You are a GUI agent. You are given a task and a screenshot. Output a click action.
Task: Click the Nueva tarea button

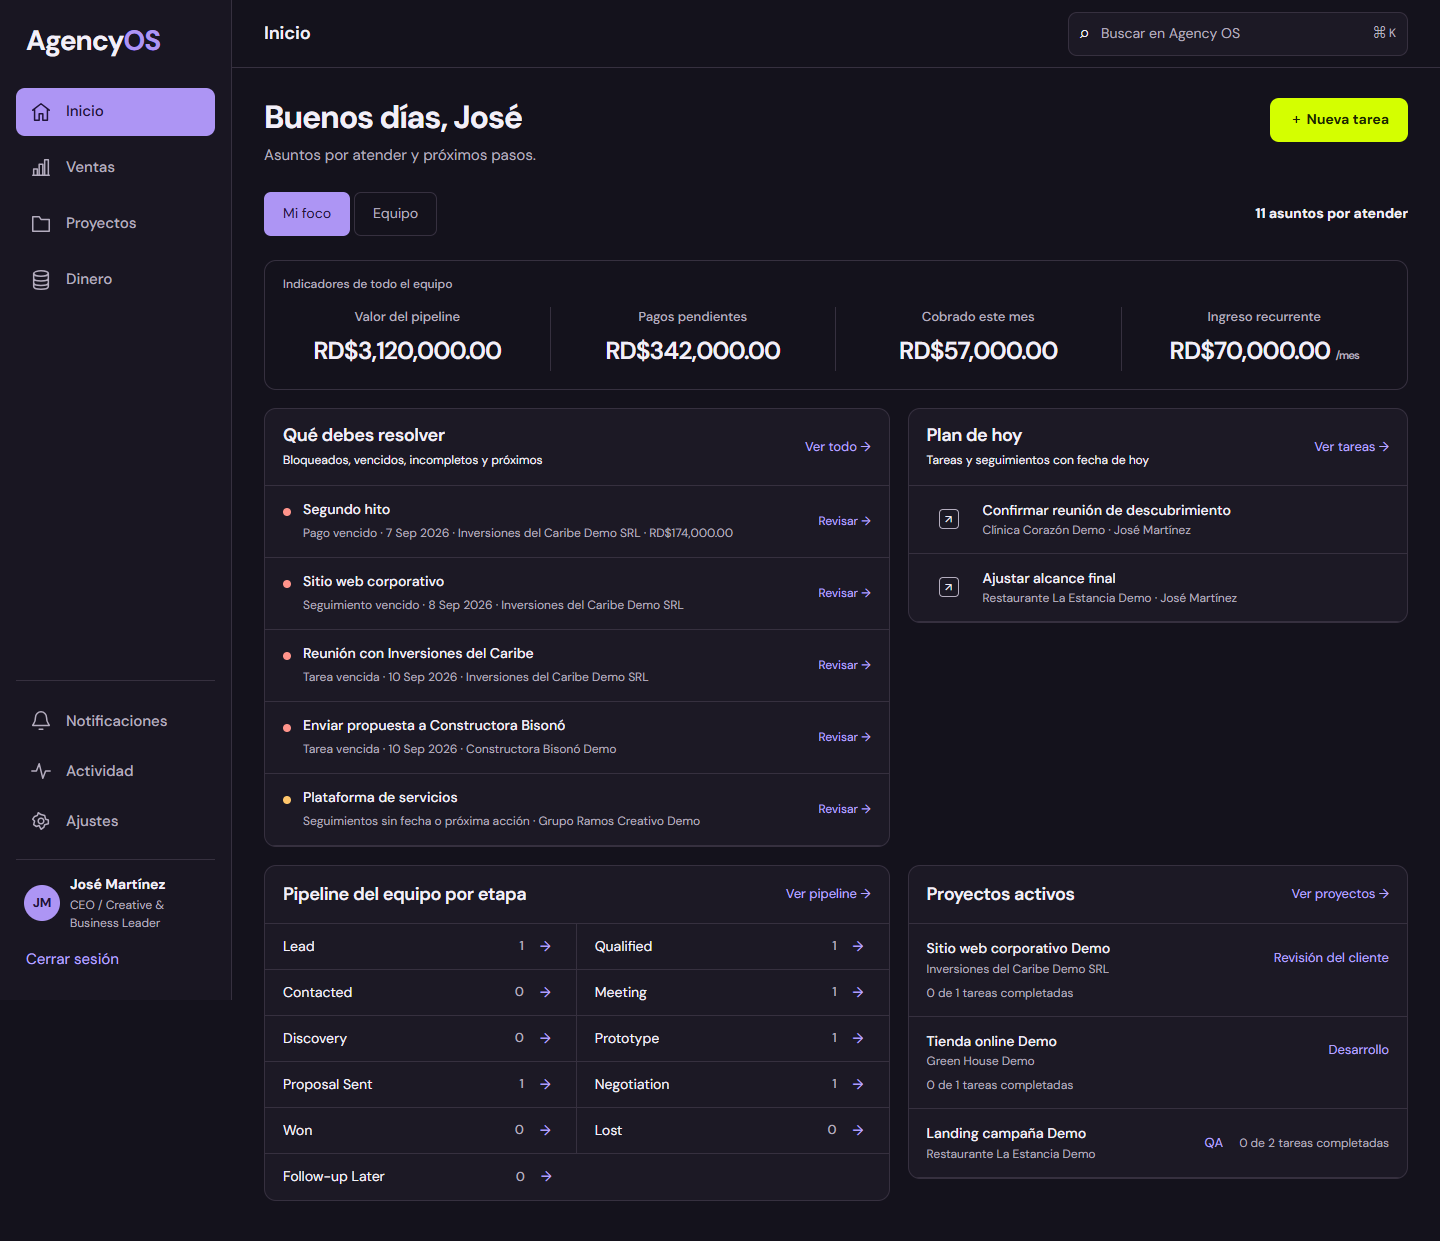pos(1339,120)
